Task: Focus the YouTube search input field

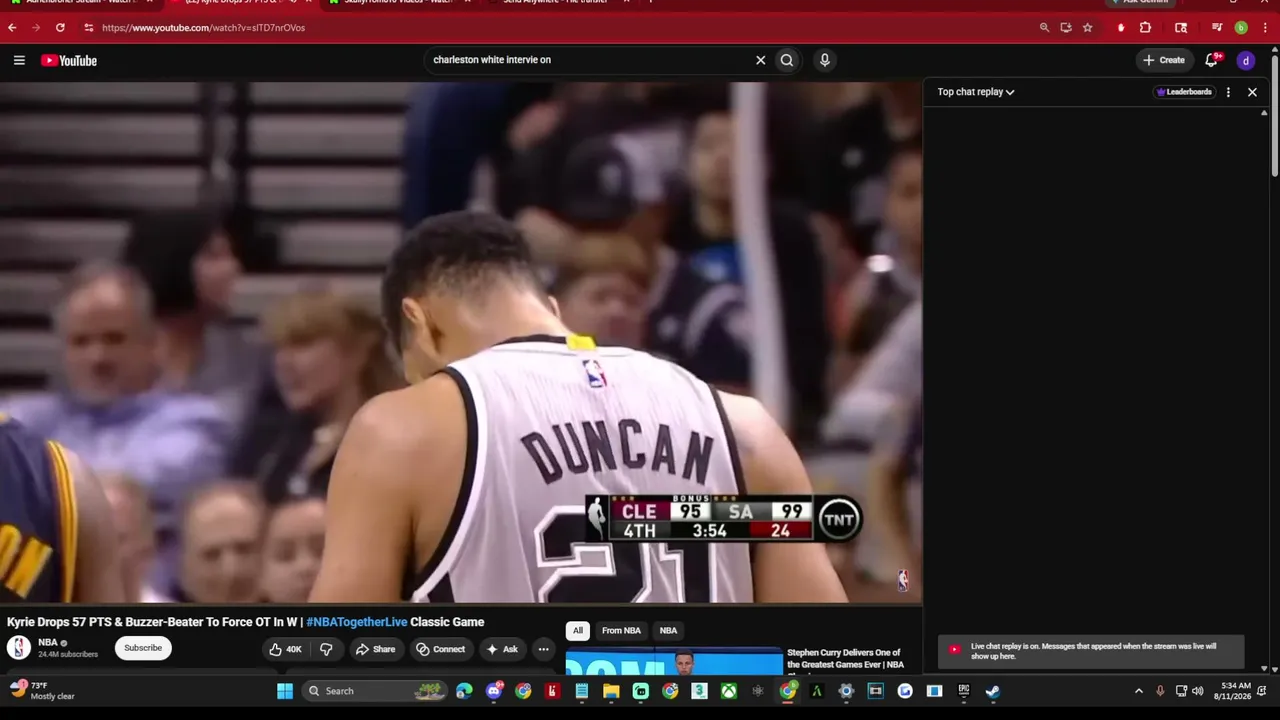Action: click(590, 60)
